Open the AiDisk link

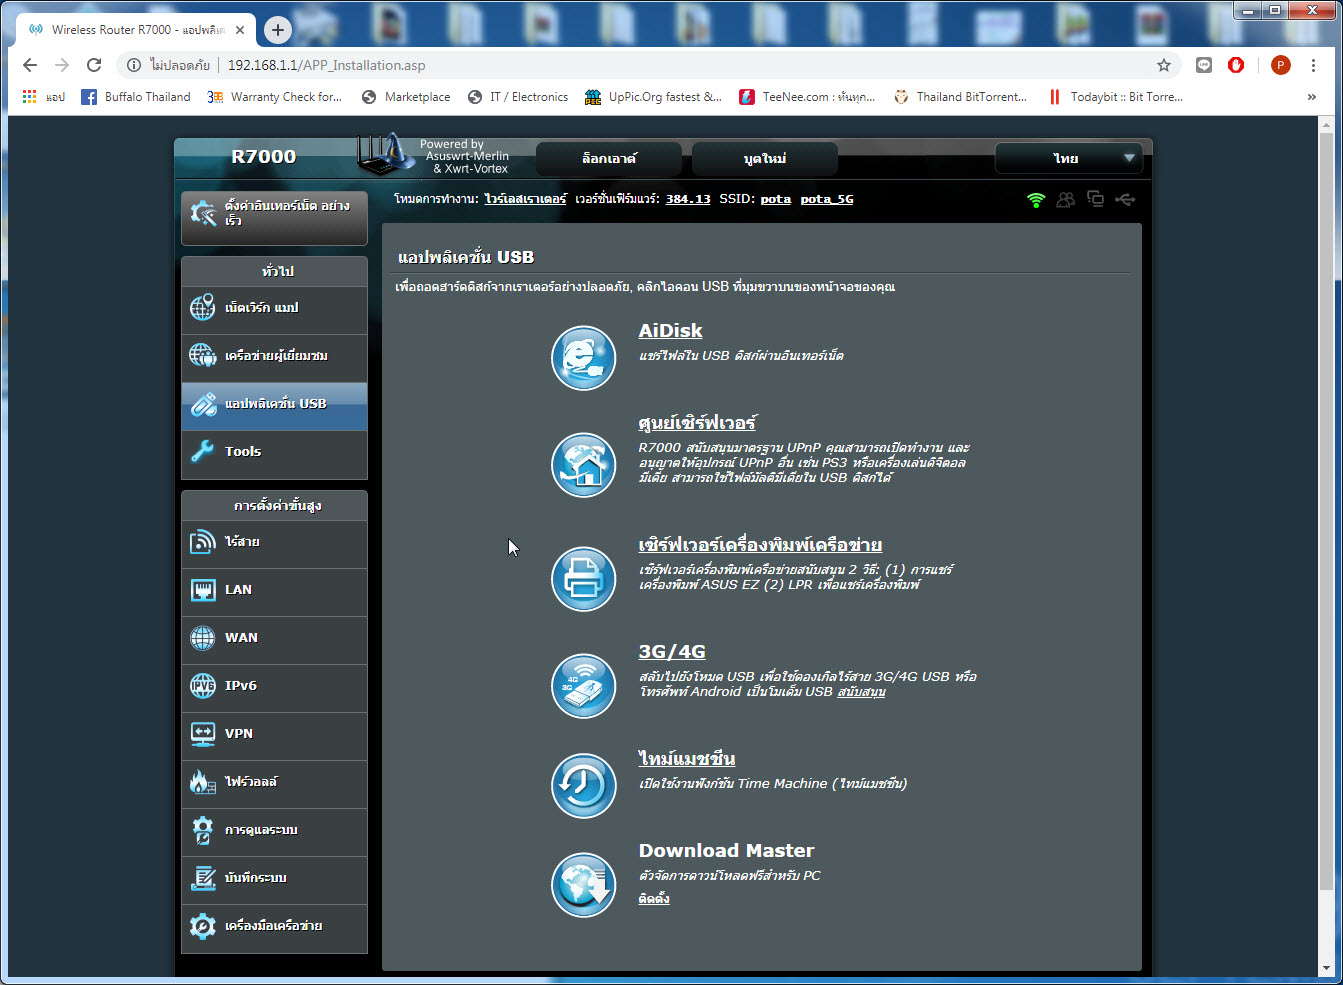pyautogui.click(x=670, y=331)
